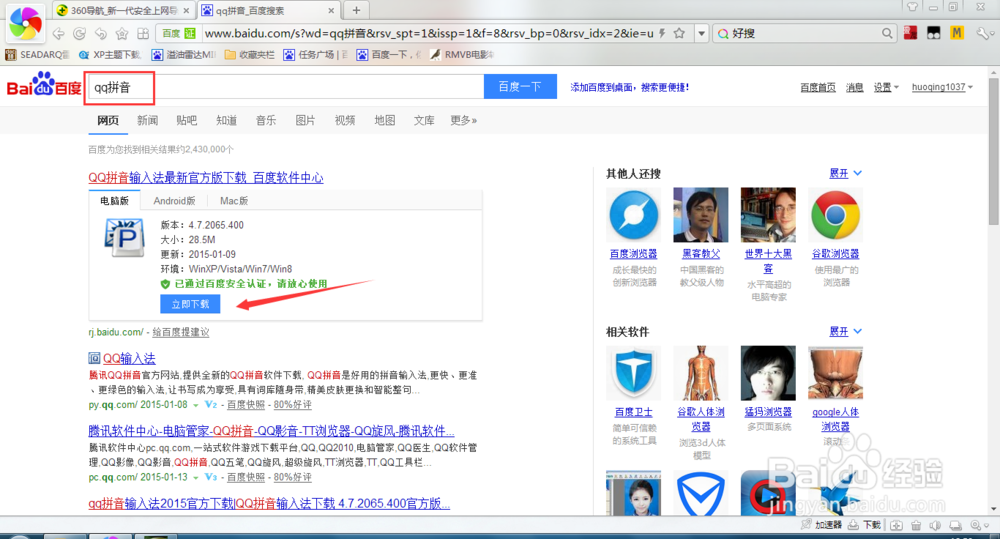The image size is (1000, 539).
Task: Open the 消息 messages link
Action: pos(855,87)
